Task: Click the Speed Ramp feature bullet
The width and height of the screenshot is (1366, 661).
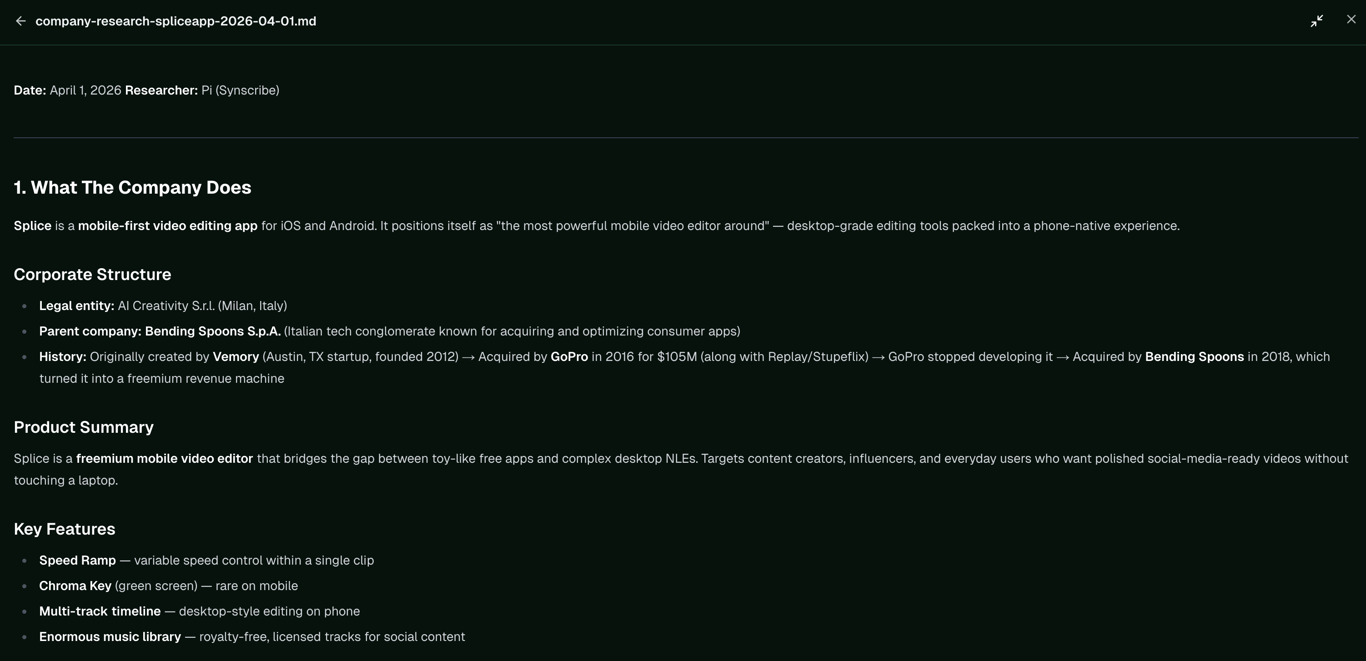Action: [x=206, y=561]
